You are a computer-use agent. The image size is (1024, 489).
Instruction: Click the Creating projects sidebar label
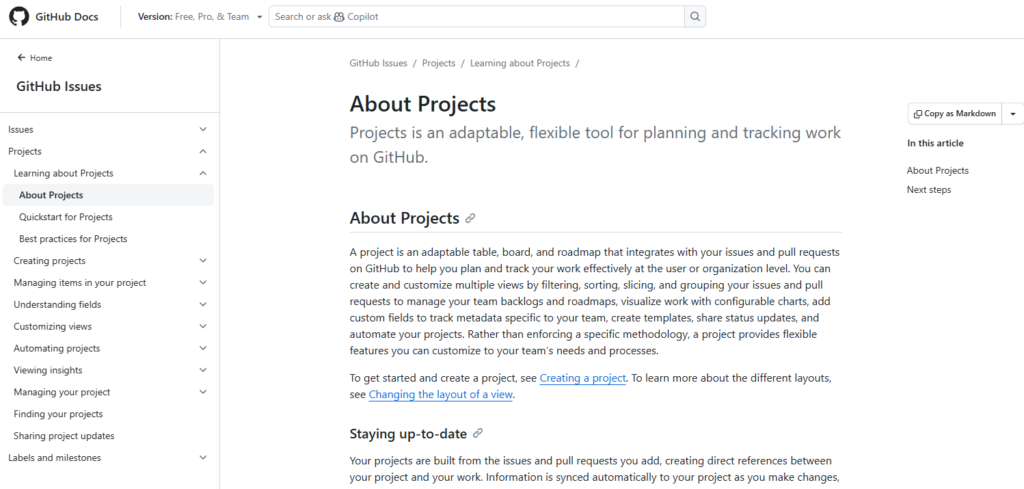(50, 260)
